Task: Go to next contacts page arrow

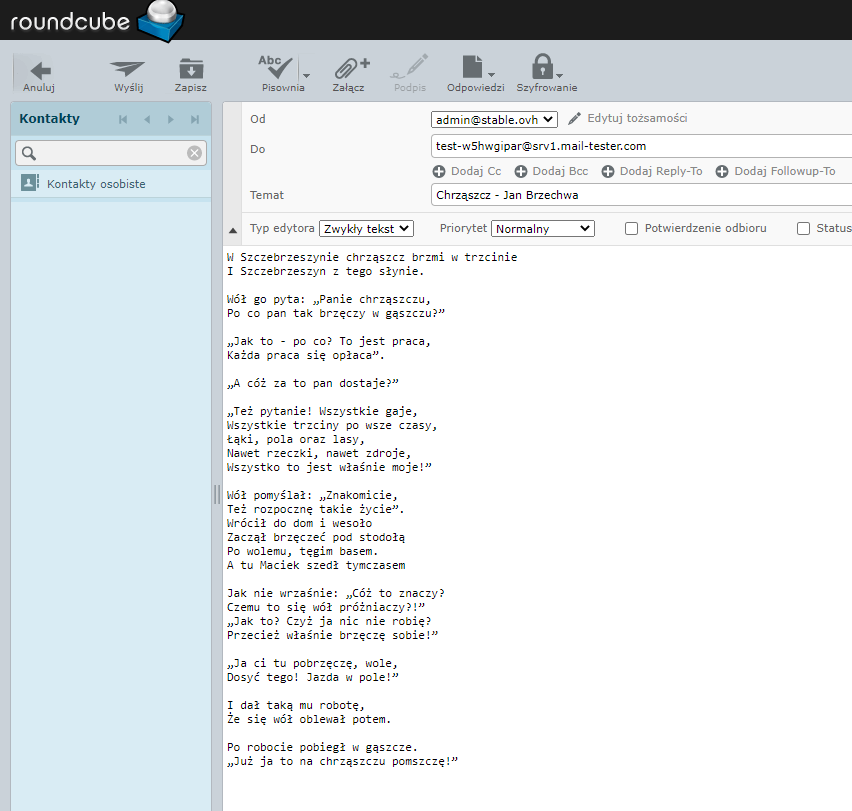Action: [x=171, y=120]
